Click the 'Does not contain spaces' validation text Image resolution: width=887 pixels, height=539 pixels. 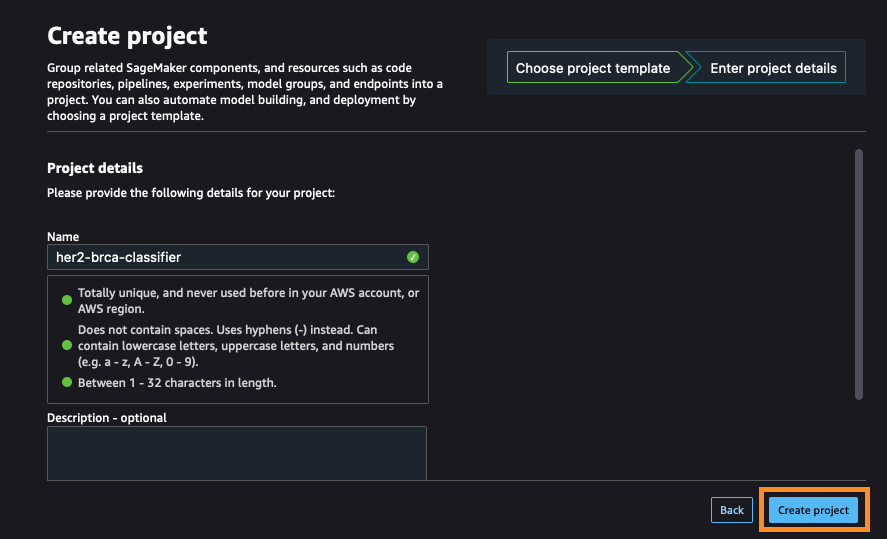point(236,346)
